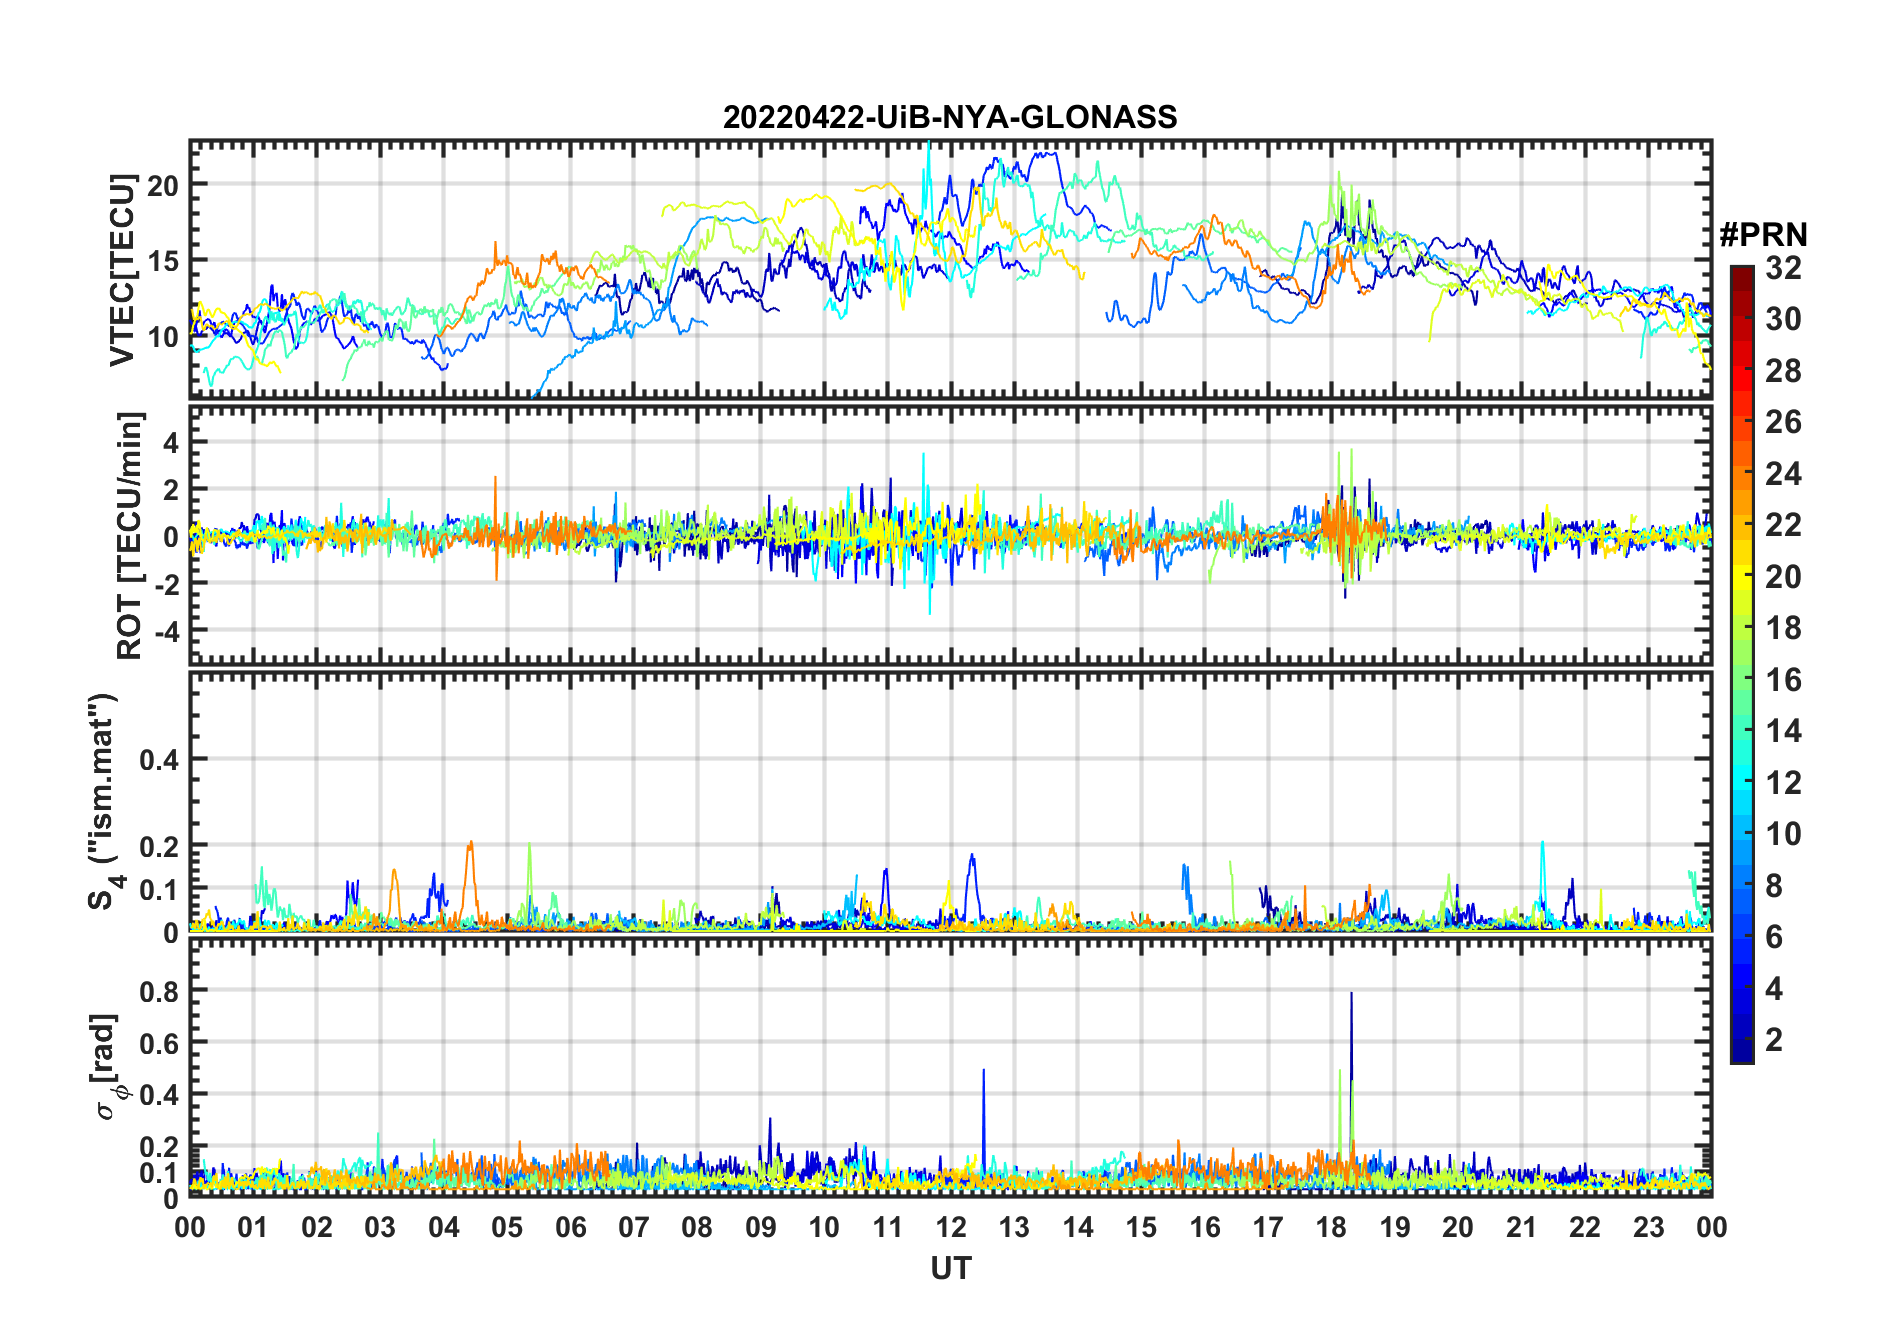Viewport: 1902px width, 1330px height.
Task: Select colorbar tick label 14
Action: click(1783, 731)
